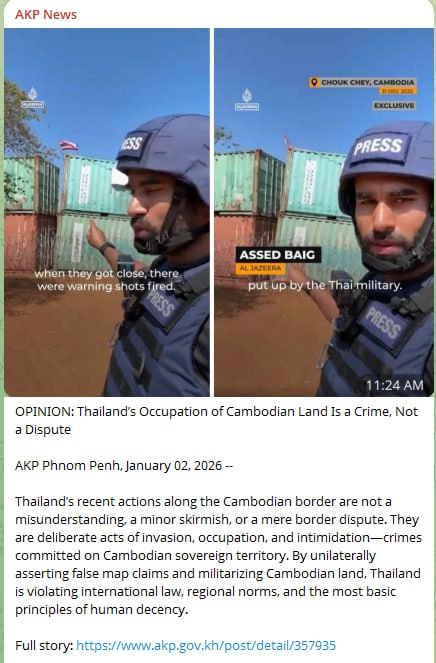Click the location pin icon beside Chouk Chey
This screenshot has width=436, height=663.
point(314,82)
